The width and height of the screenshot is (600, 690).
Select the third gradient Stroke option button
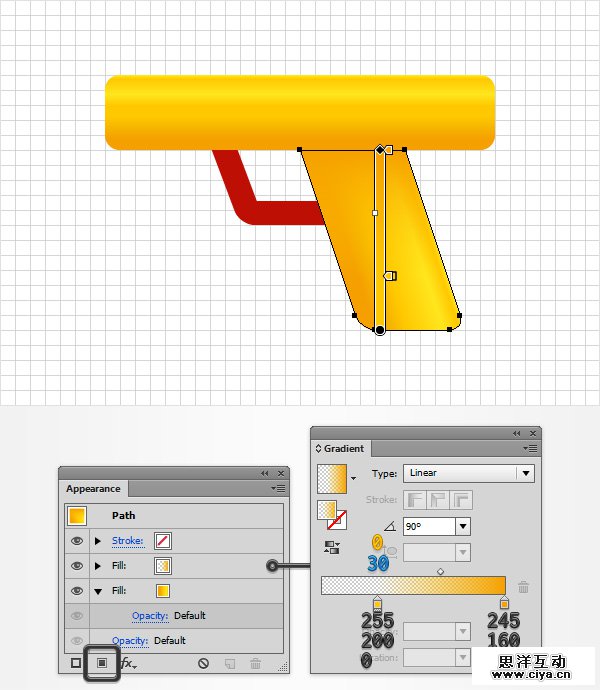click(x=461, y=500)
